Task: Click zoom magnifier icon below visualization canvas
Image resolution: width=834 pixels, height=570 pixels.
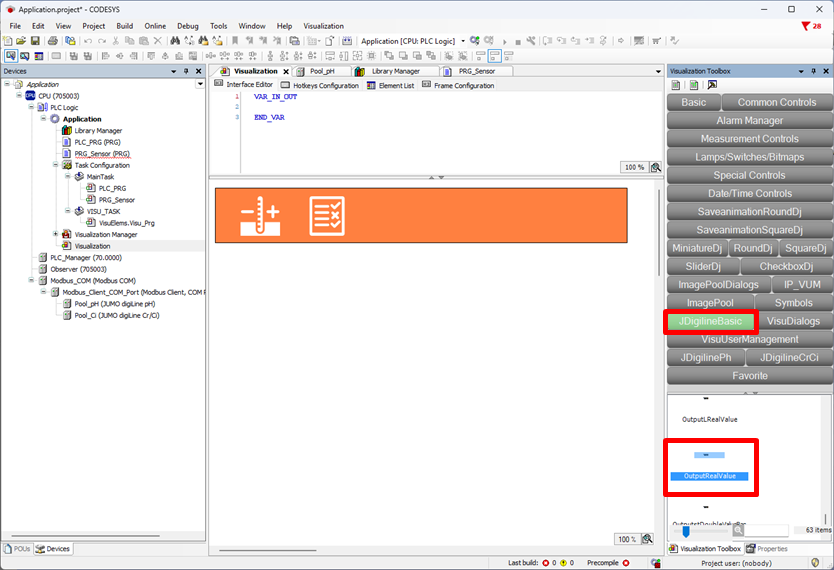Action: click(647, 539)
